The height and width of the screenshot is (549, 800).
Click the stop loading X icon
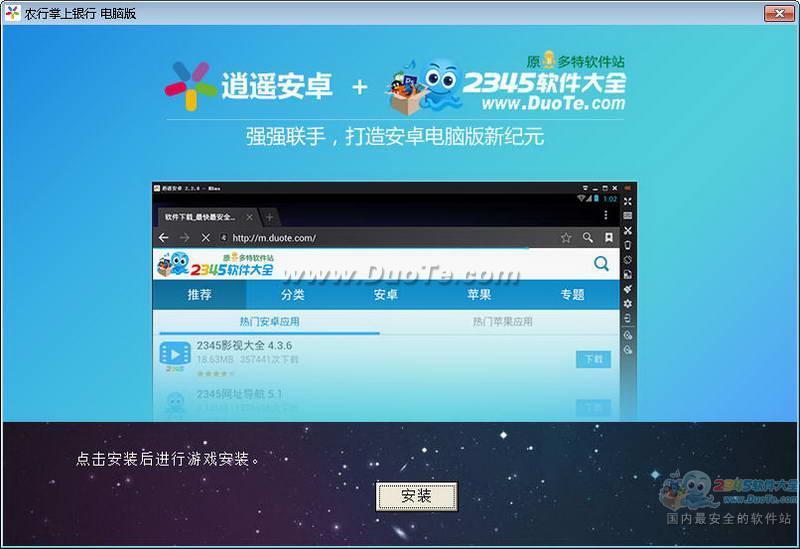tap(206, 238)
